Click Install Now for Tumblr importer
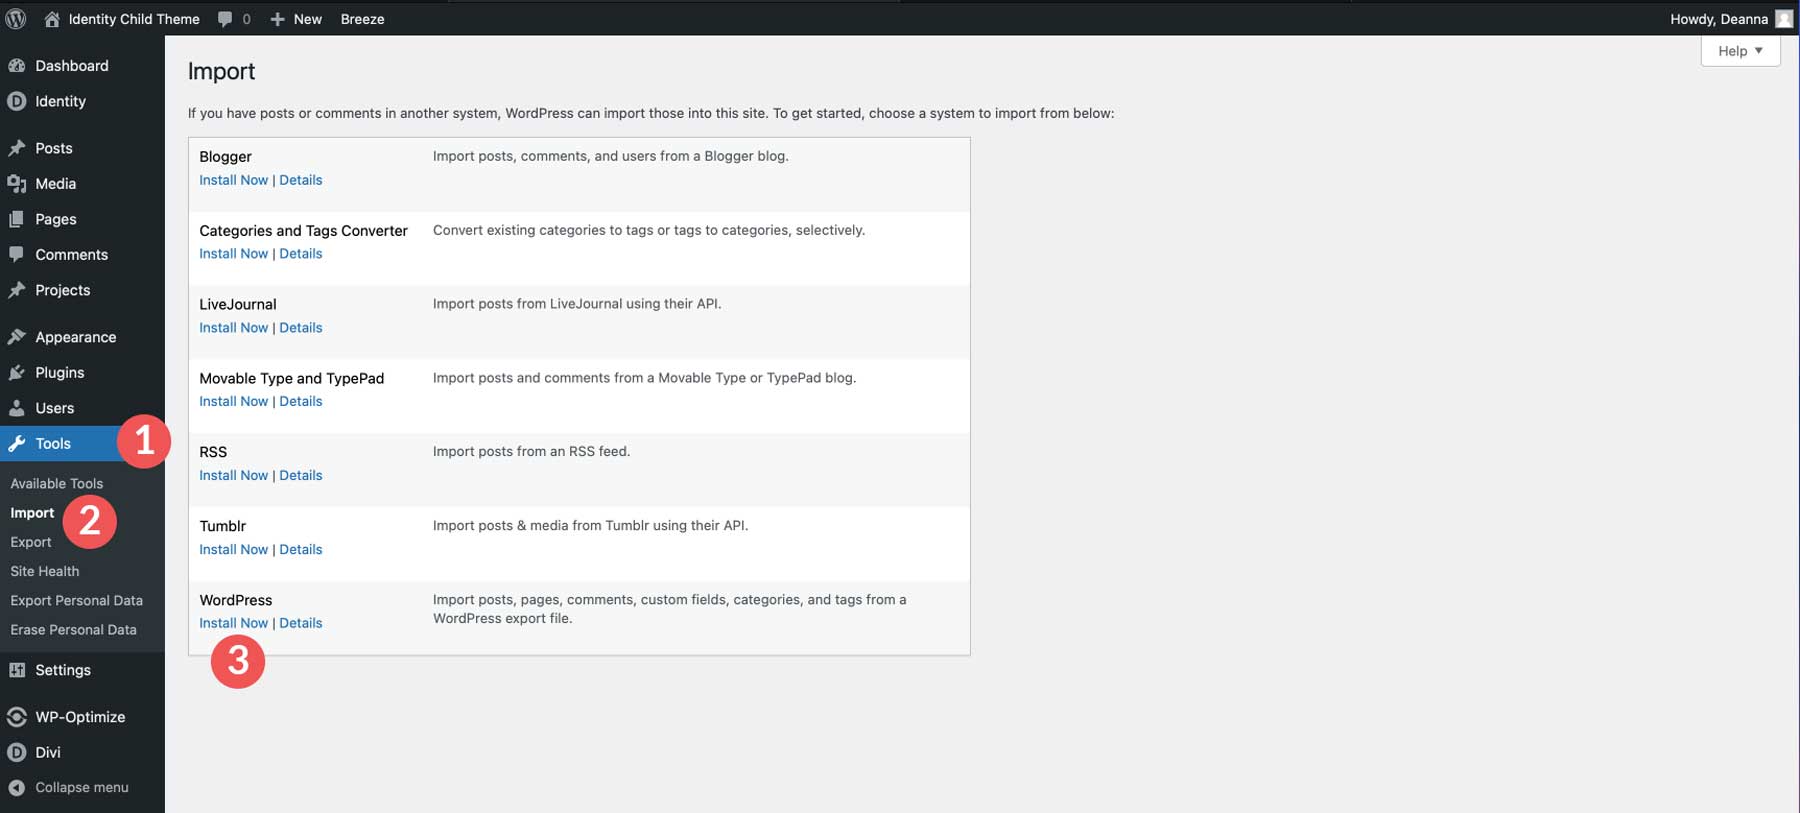Screen dimensions: 1800x813 [x=234, y=549]
